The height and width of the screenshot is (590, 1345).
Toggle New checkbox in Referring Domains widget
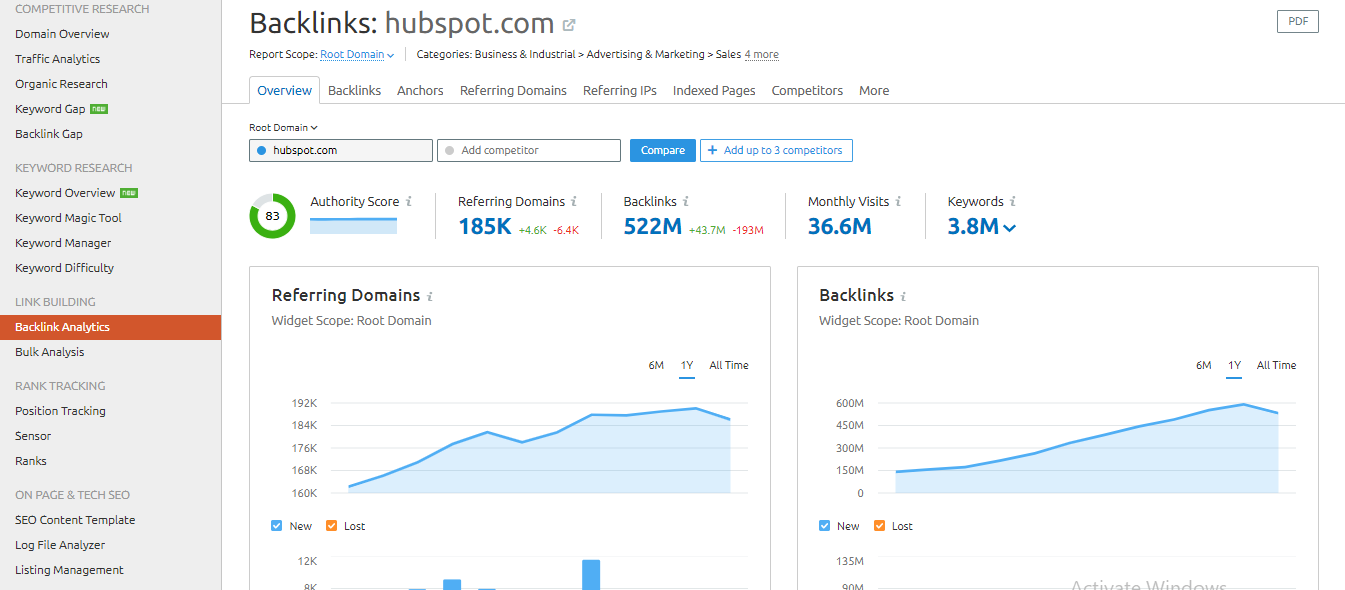(x=277, y=526)
